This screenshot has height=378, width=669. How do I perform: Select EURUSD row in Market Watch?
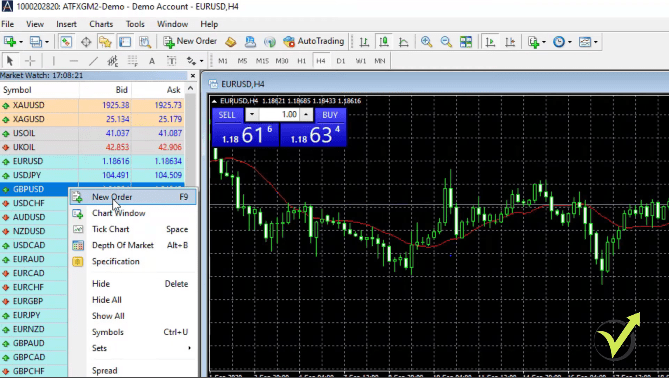[x=92, y=161]
